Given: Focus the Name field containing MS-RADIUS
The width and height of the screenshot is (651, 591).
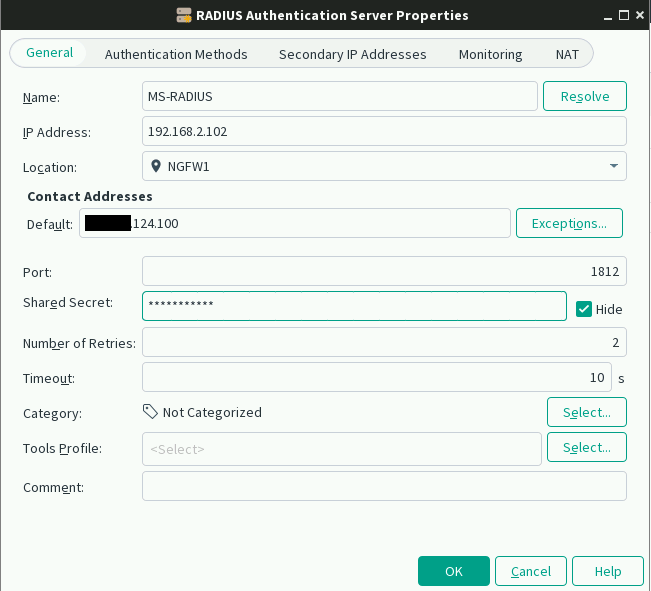Looking at the screenshot, I should coord(340,96).
